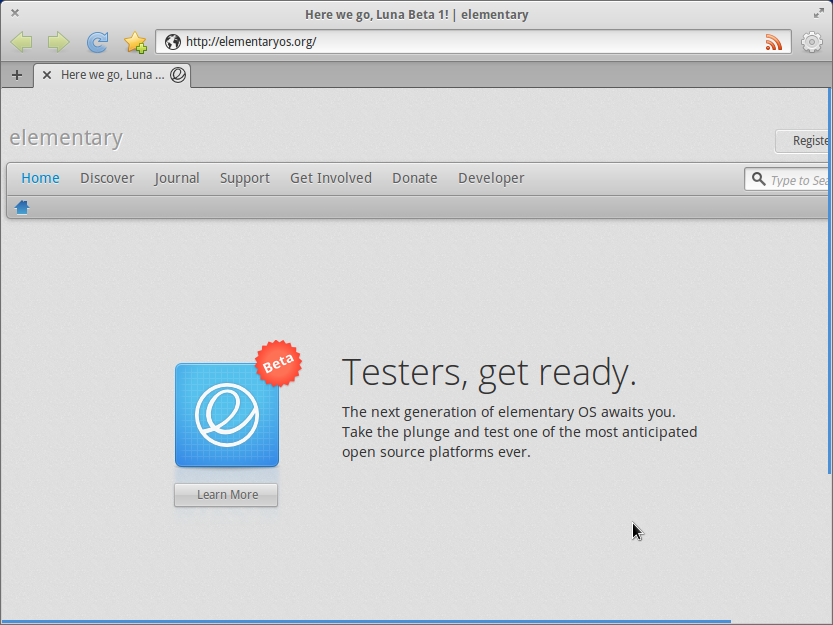
Task: Open browser settings gear menu
Action: click(x=812, y=42)
